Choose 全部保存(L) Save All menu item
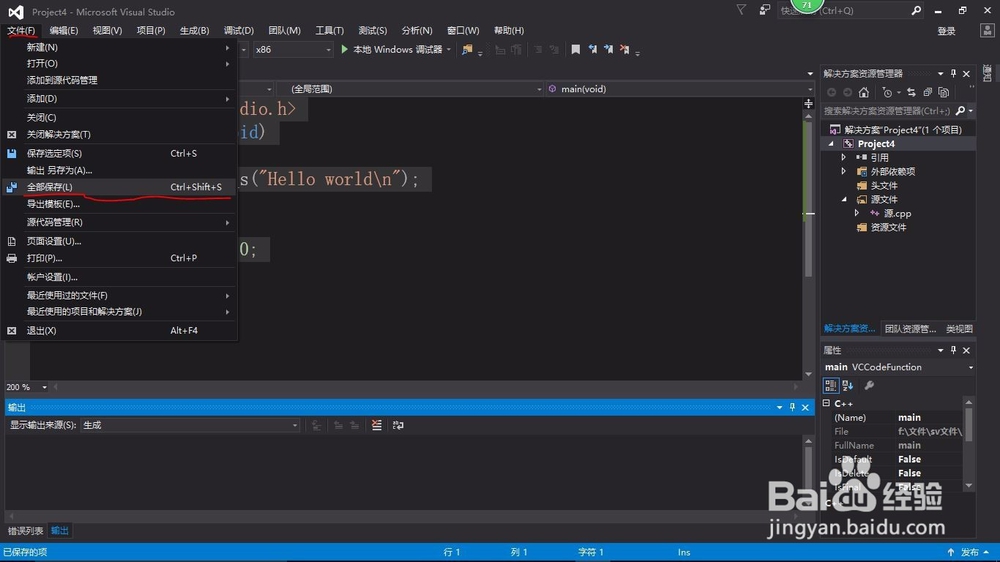The width and height of the screenshot is (1000, 562). click(119, 187)
